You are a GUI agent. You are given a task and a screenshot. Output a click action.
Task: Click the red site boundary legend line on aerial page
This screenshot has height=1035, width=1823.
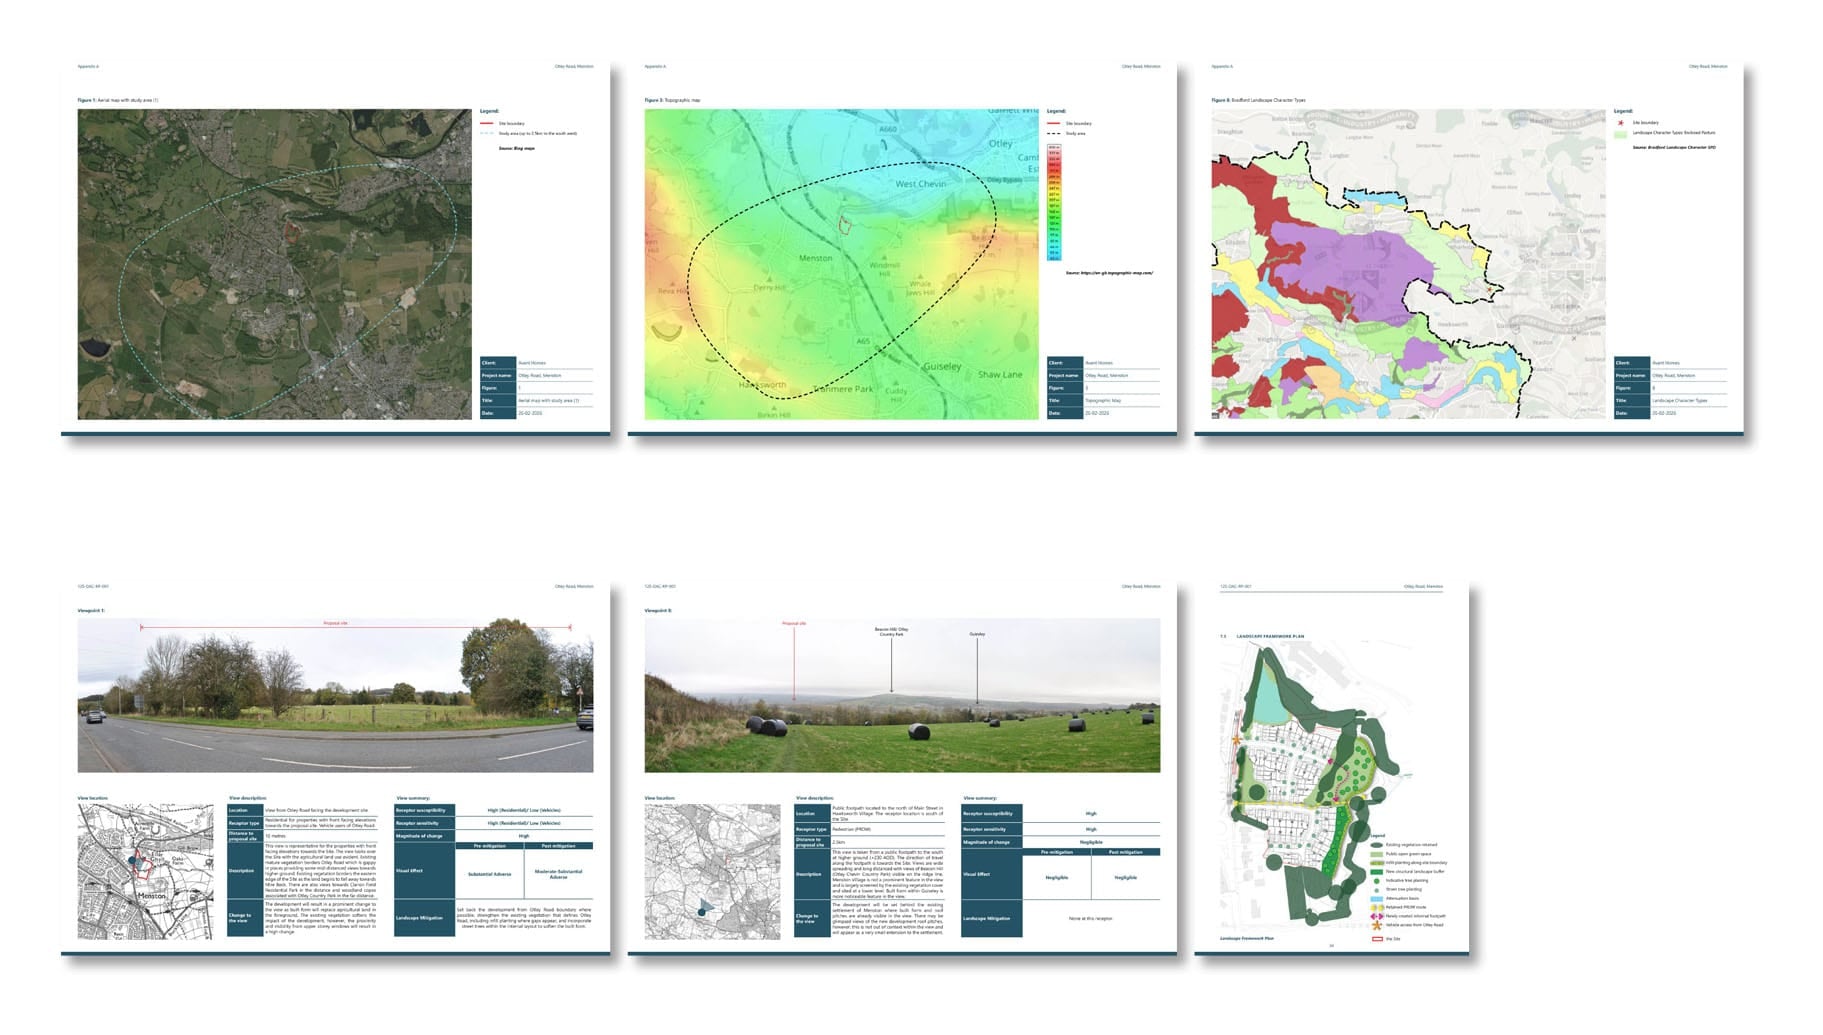(487, 123)
